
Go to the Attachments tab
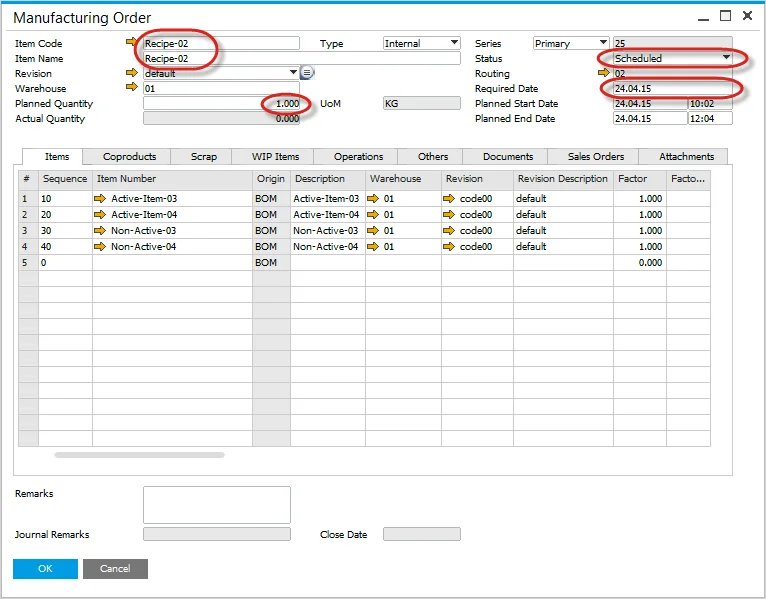pos(686,156)
